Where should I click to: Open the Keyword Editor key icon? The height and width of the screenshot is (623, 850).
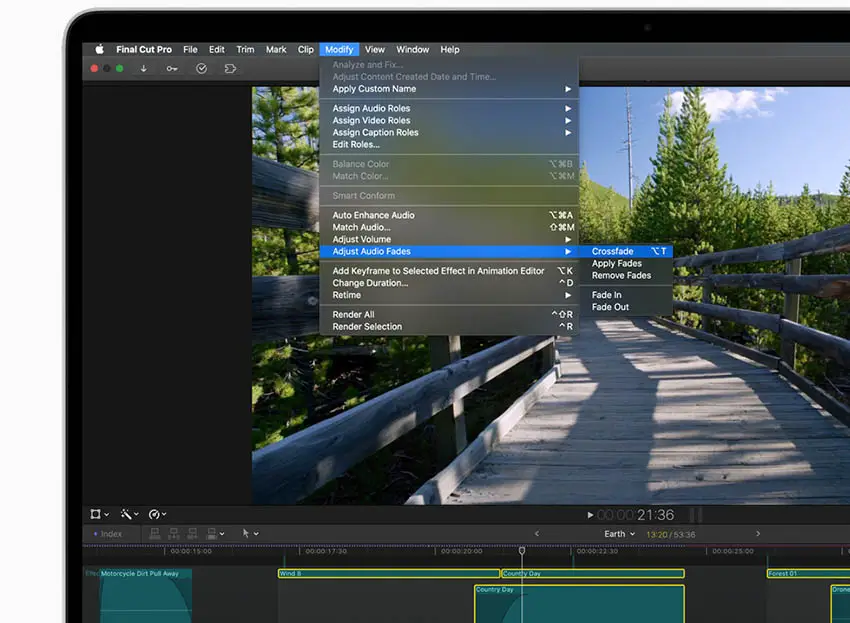pos(172,69)
